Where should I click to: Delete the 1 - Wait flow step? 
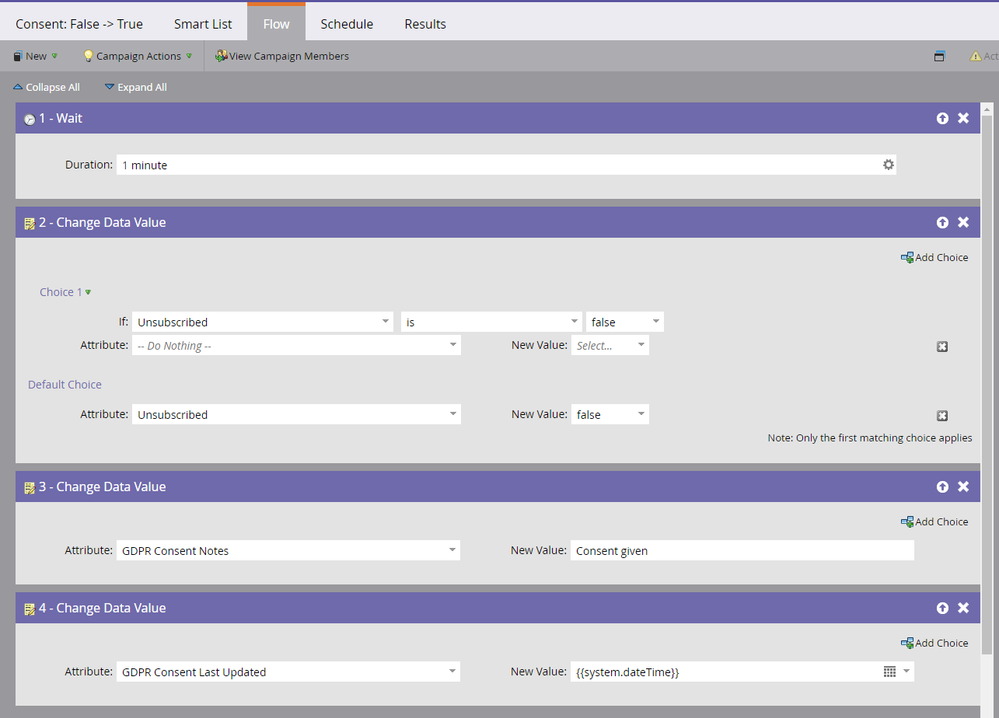(963, 118)
